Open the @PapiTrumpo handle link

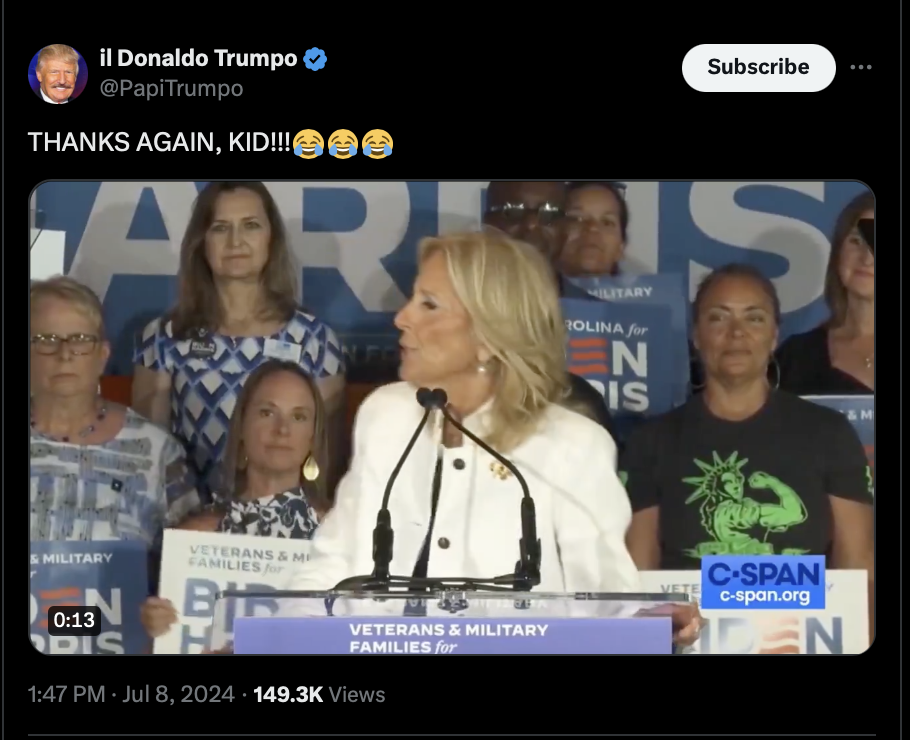[171, 89]
